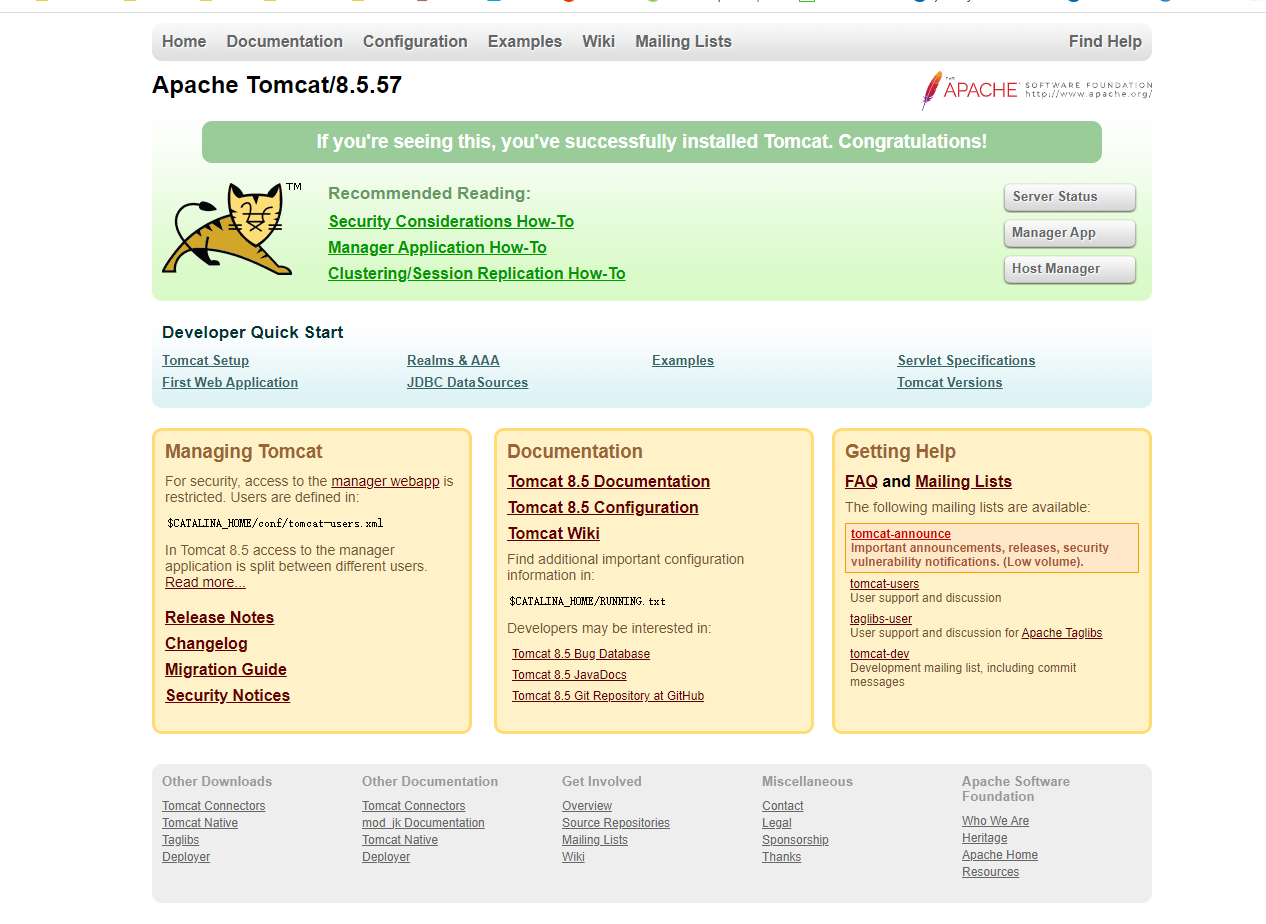The image size is (1266, 924).
Task: Open Taglibs under Other Downloads
Action: [181, 840]
